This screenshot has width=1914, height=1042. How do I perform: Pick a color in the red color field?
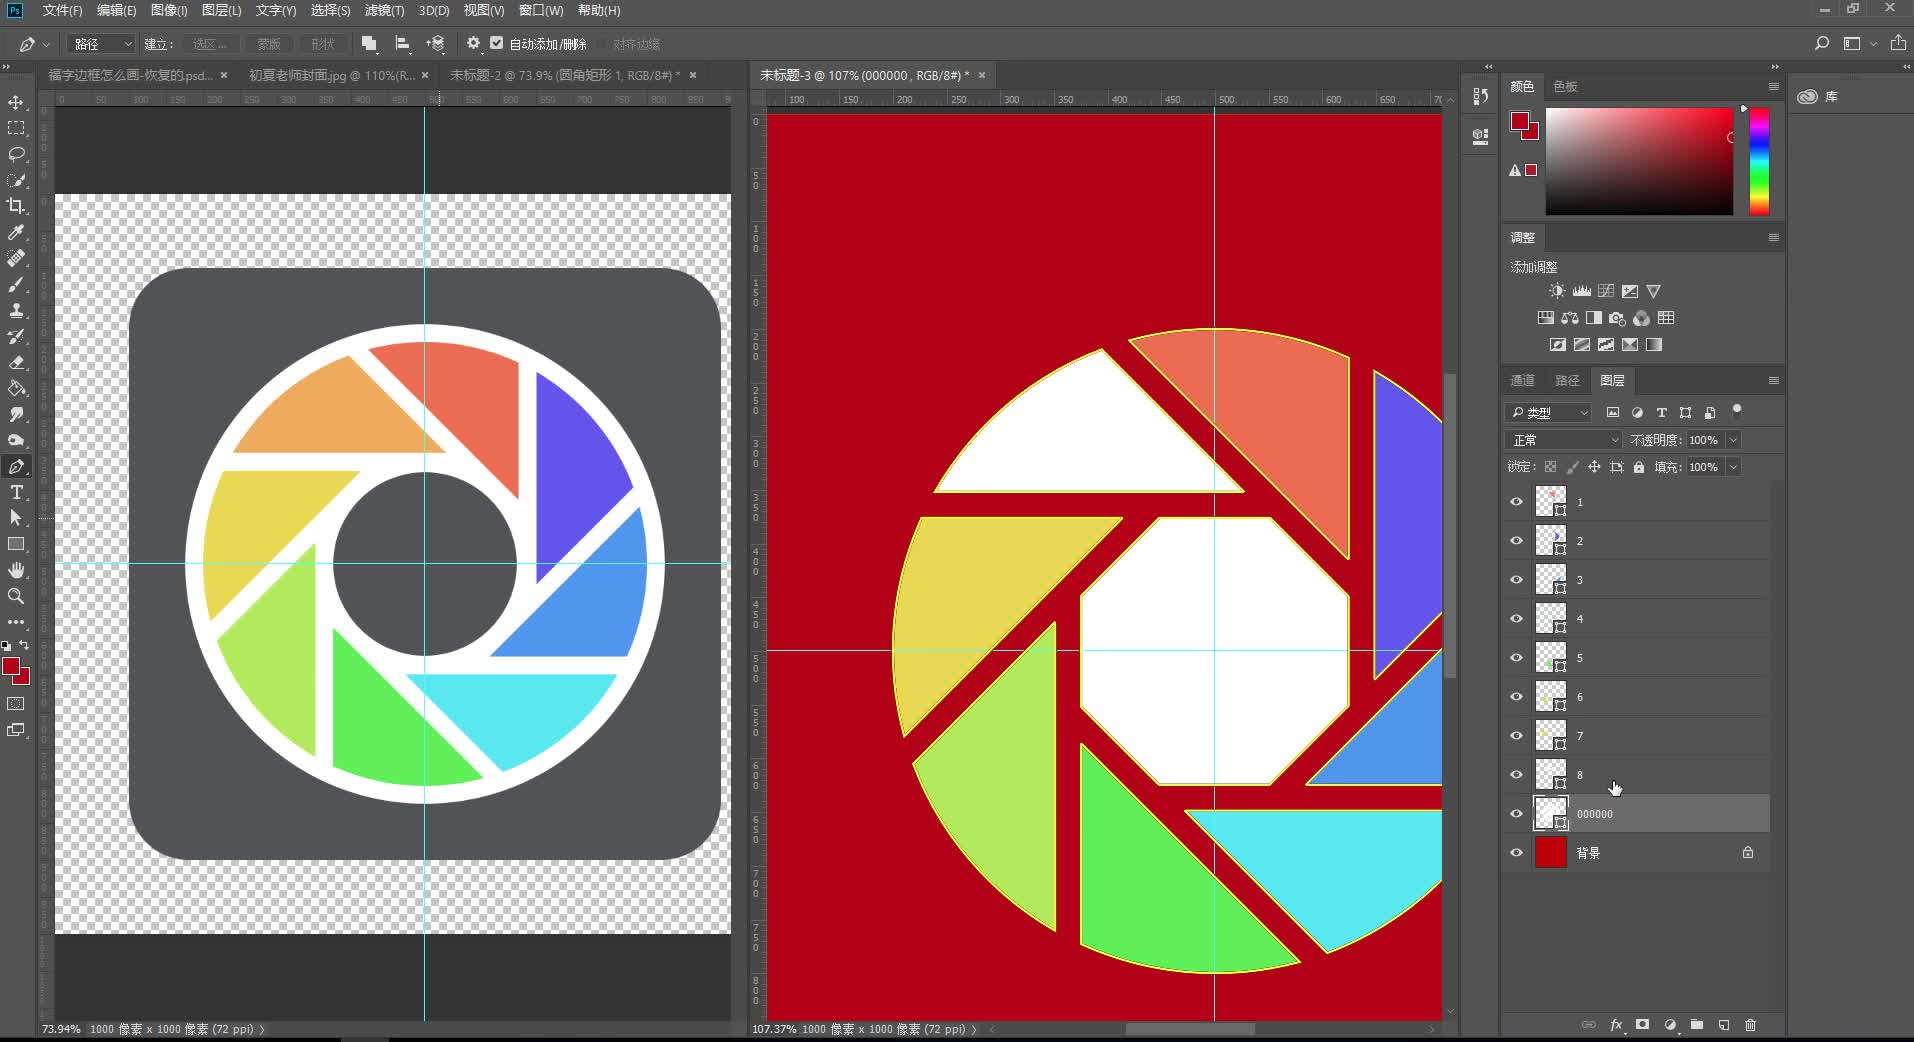[x=1639, y=161]
